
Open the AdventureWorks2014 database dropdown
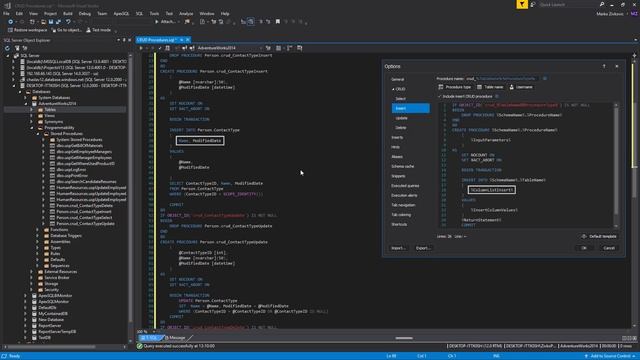pos(261,48)
